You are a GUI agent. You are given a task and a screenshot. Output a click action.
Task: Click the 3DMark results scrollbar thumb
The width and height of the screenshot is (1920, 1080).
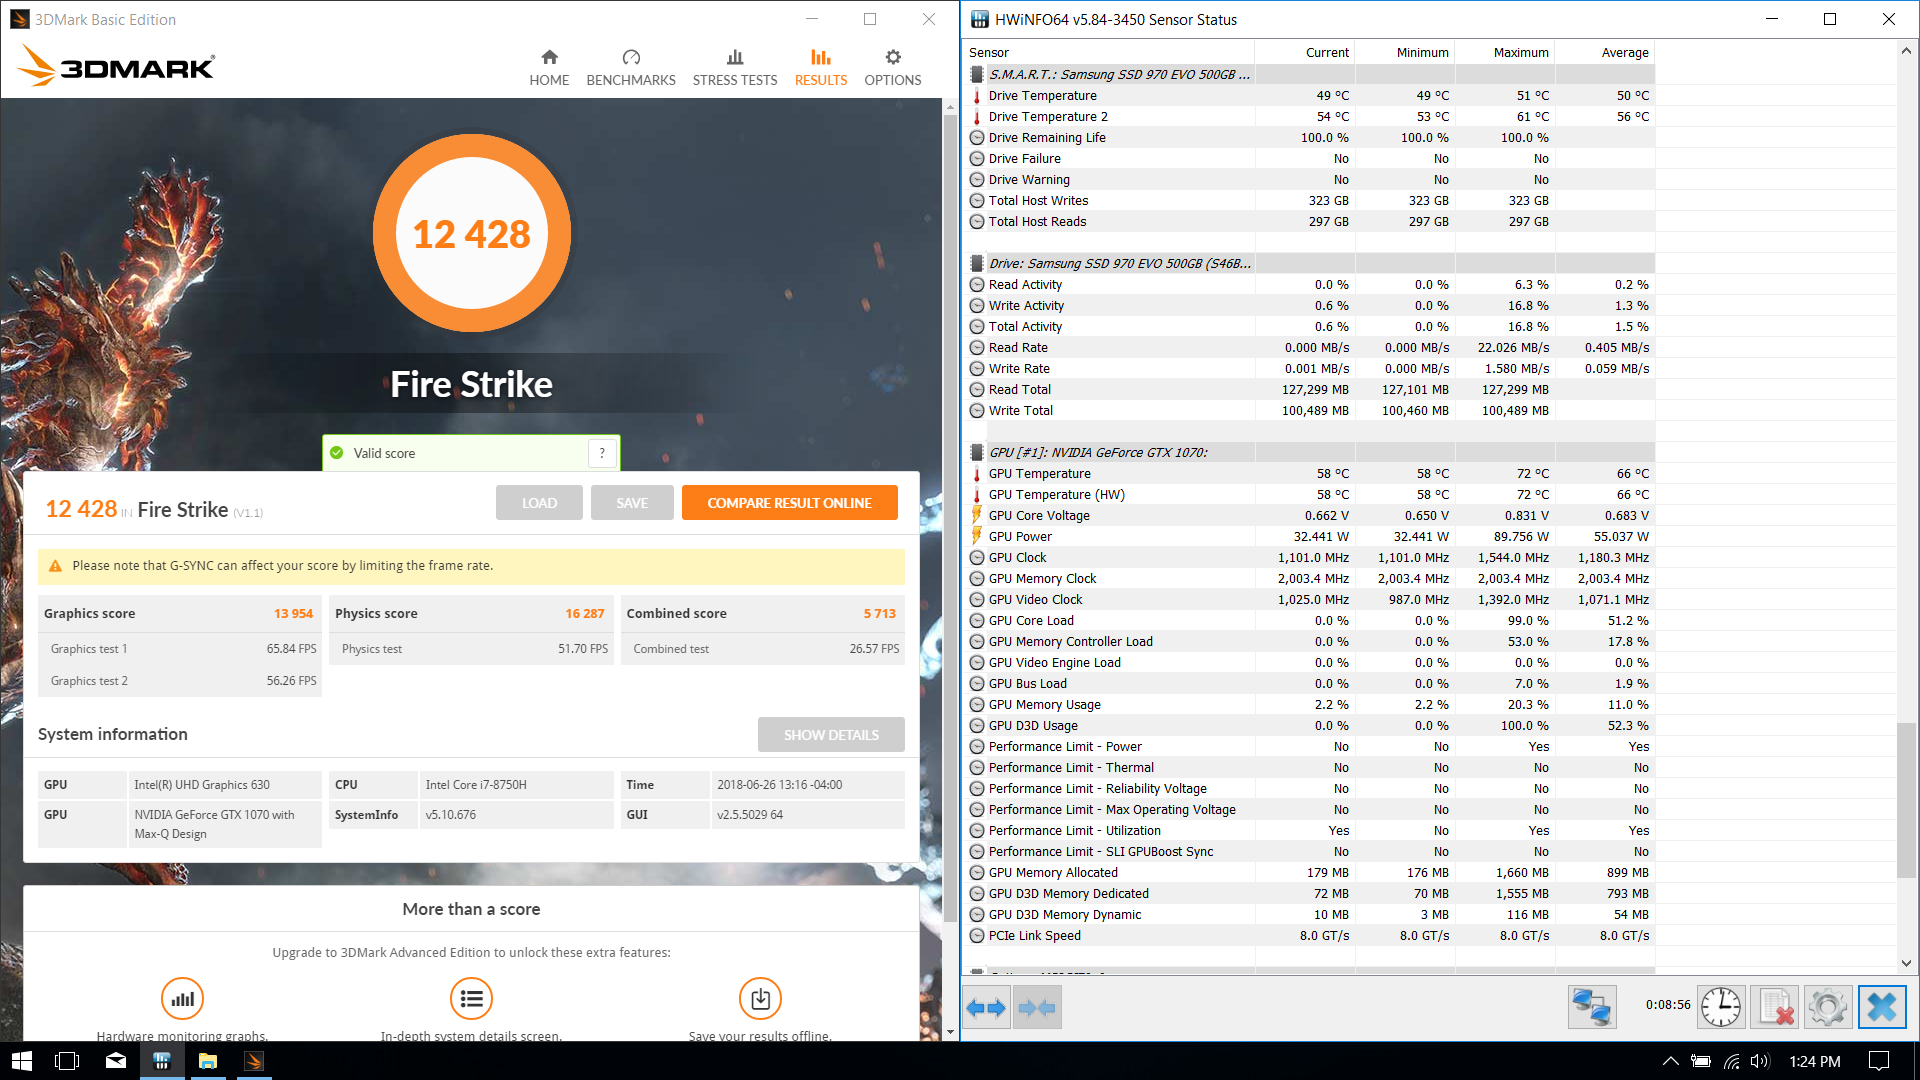pos(950,520)
